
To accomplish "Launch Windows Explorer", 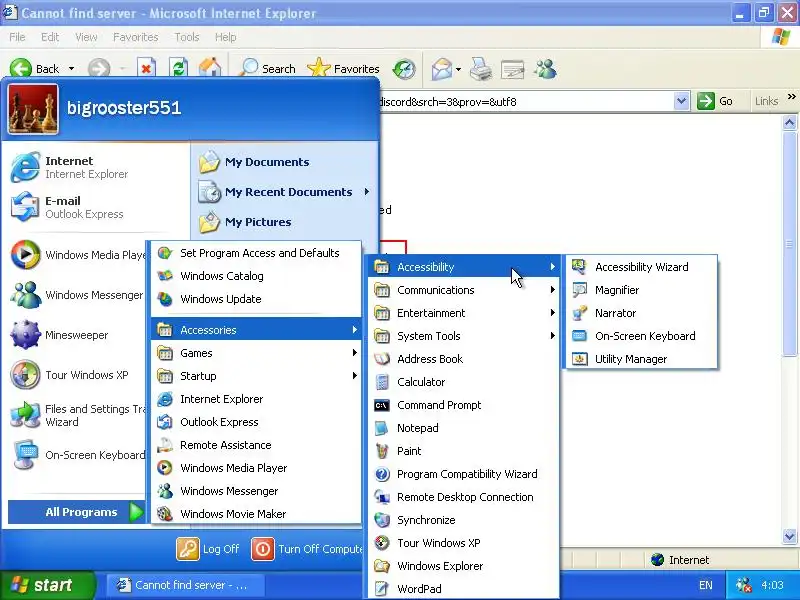I will 464,566.
